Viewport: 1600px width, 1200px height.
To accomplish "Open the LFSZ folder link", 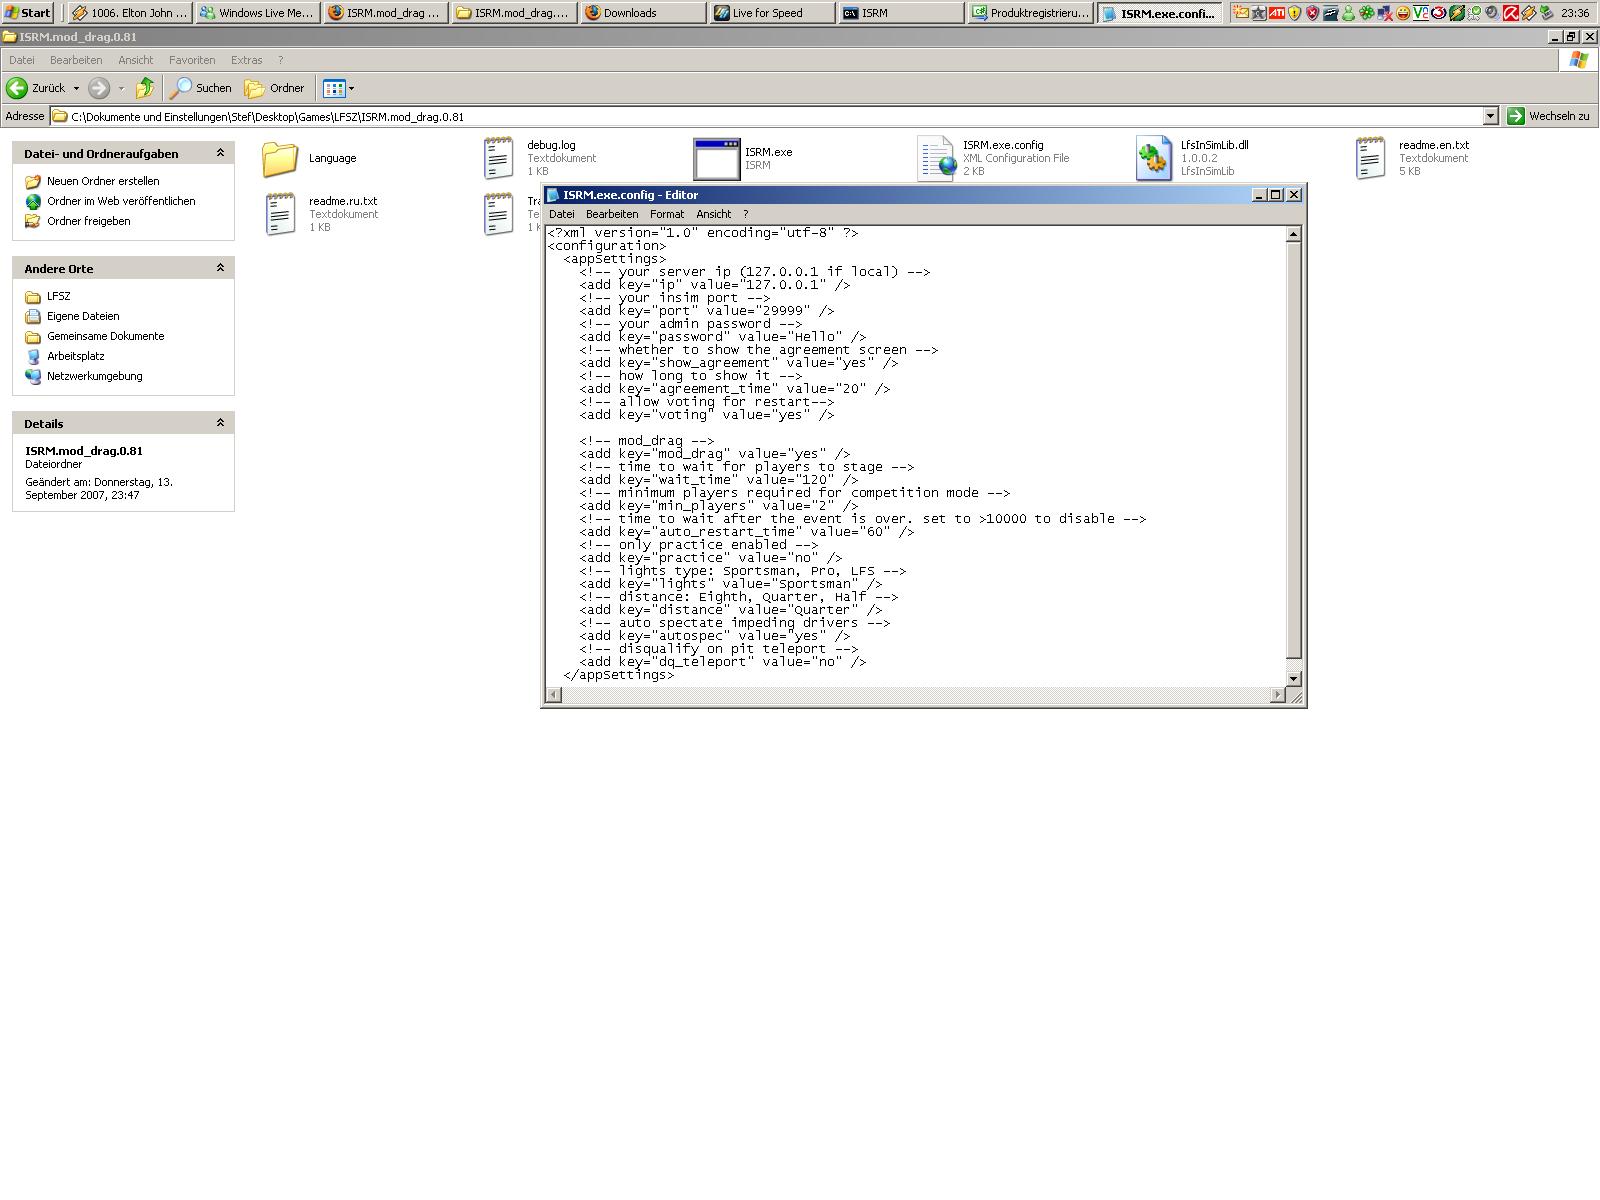I will tap(59, 296).
